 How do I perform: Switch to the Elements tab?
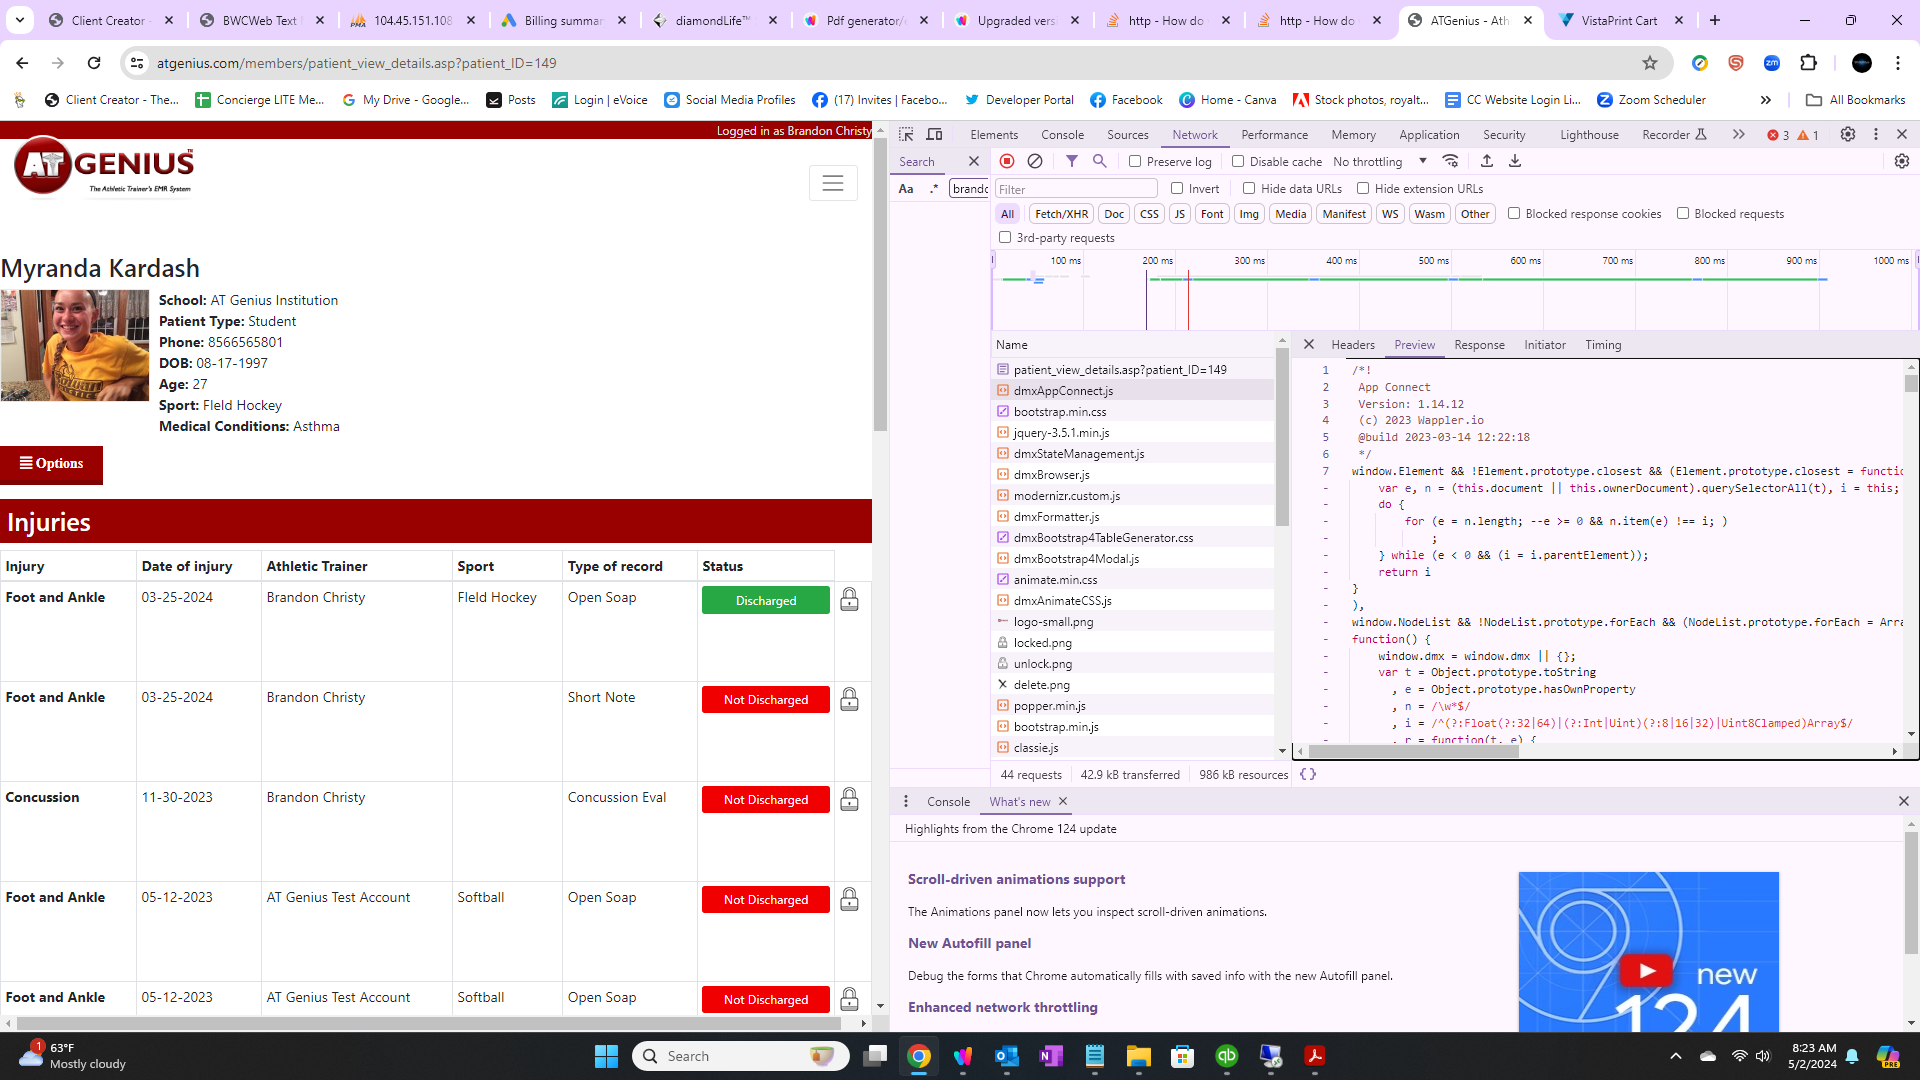(994, 134)
